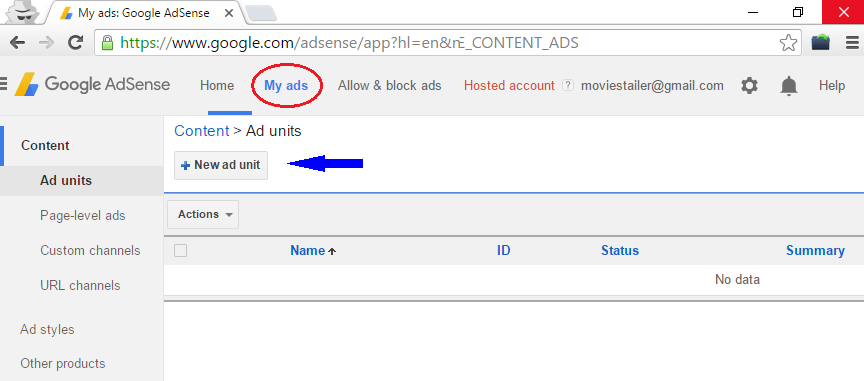Open the My ads tab
The width and height of the screenshot is (864, 381).
[x=286, y=85]
